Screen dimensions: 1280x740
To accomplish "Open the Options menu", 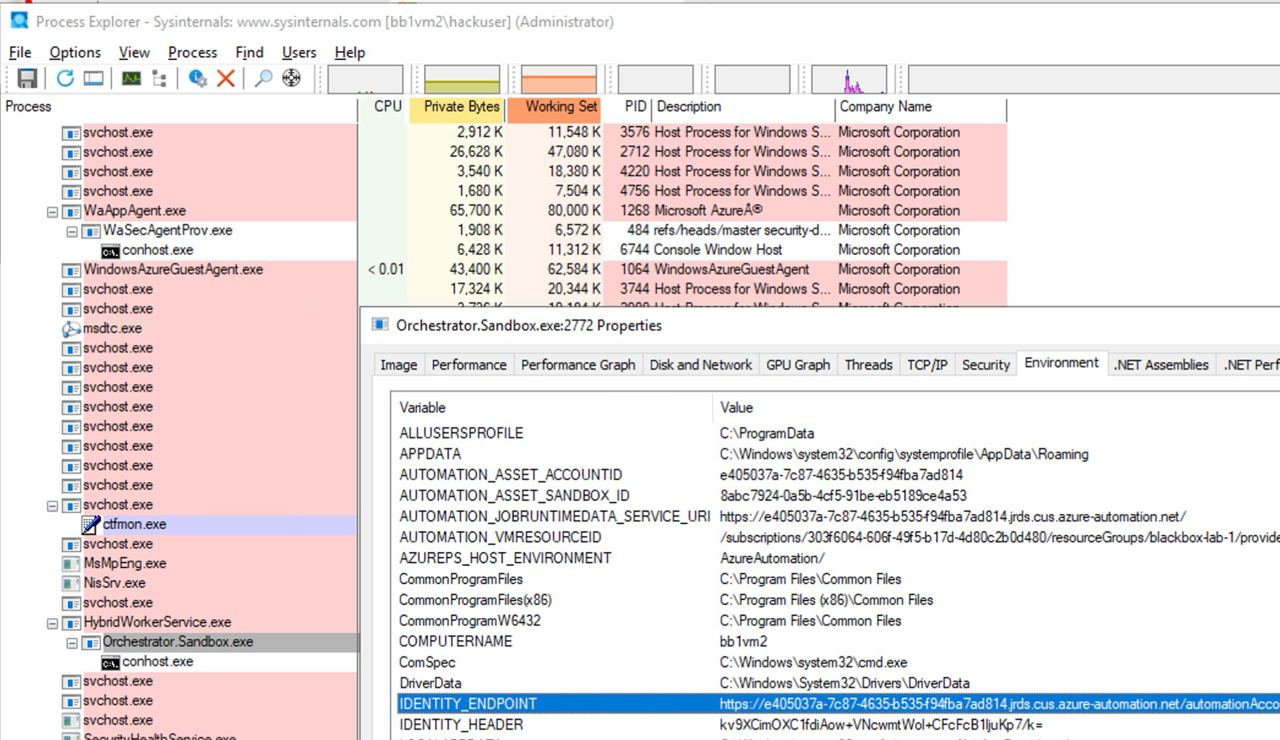I will pyautogui.click(x=75, y=53).
